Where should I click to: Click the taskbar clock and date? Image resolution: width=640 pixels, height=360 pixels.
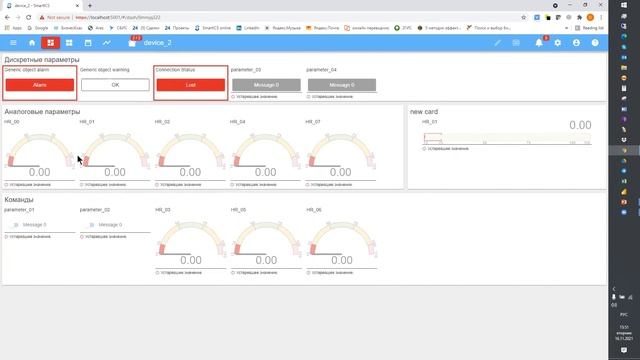click(624, 333)
